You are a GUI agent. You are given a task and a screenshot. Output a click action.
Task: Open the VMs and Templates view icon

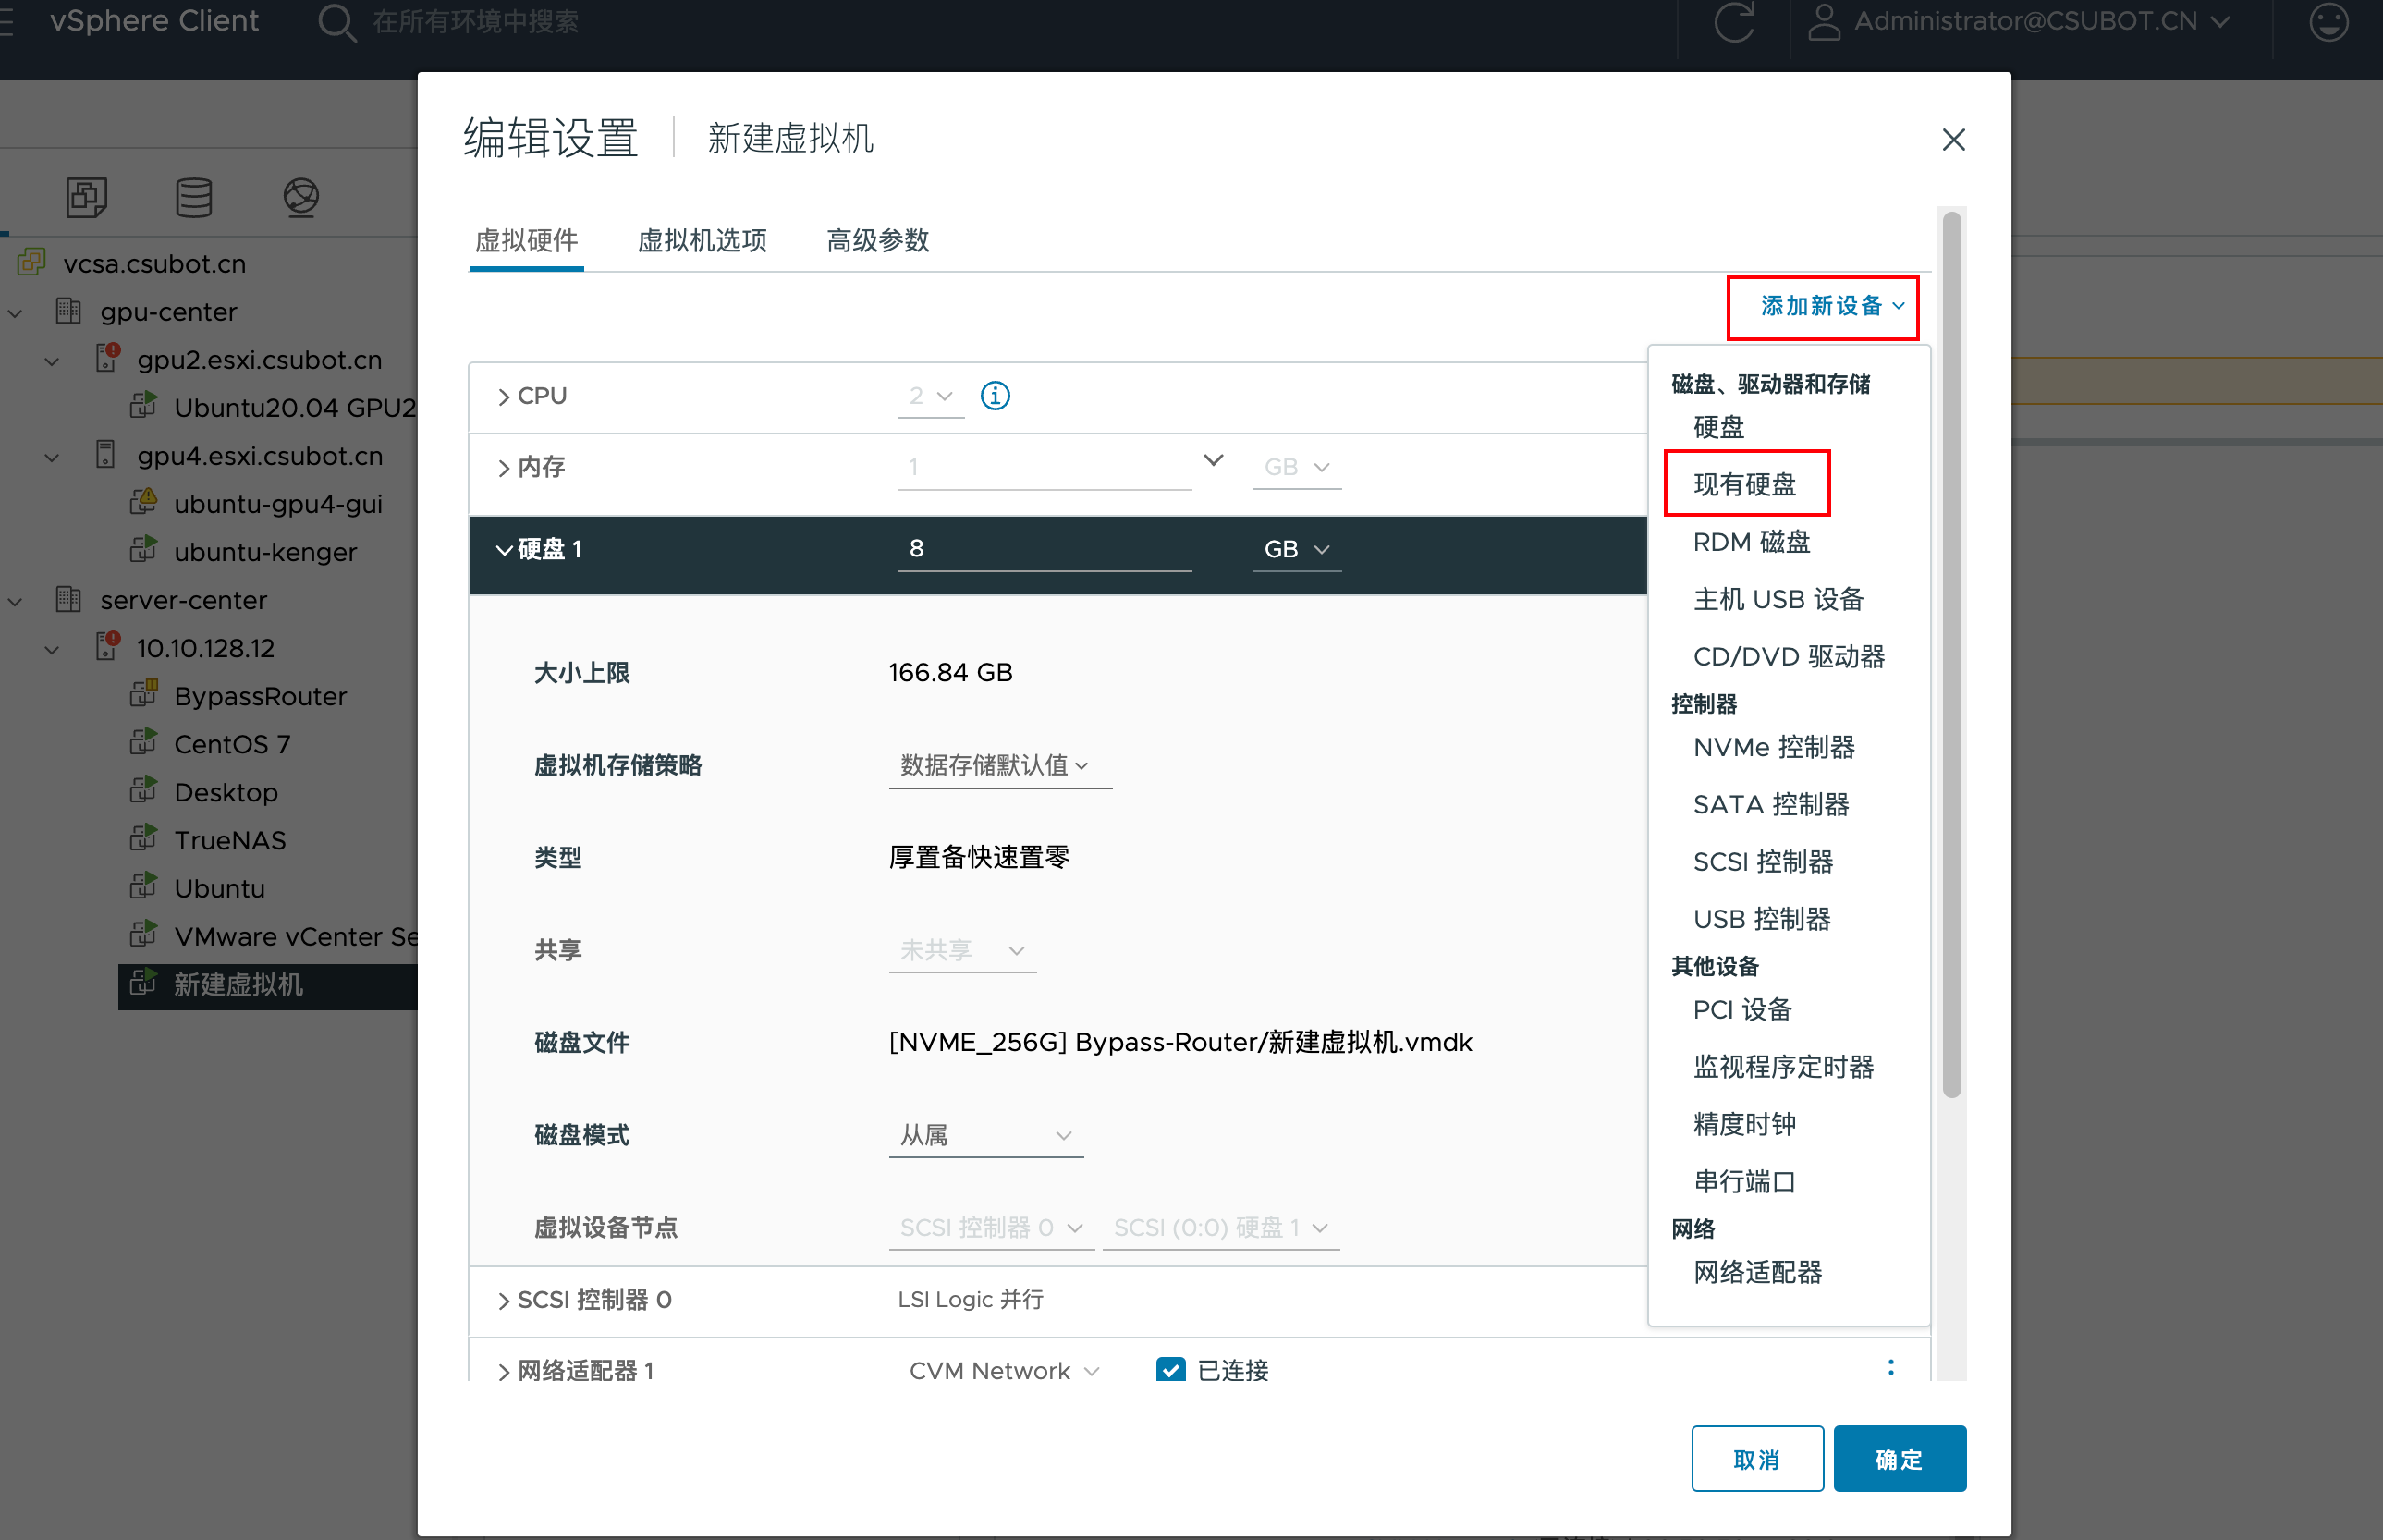[x=86, y=197]
